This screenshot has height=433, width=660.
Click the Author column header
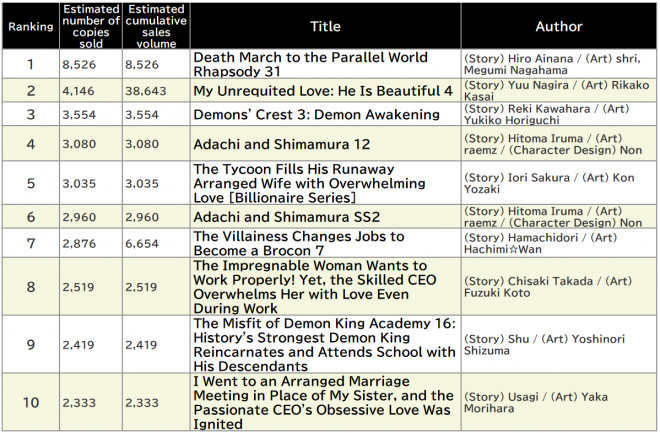(559, 27)
